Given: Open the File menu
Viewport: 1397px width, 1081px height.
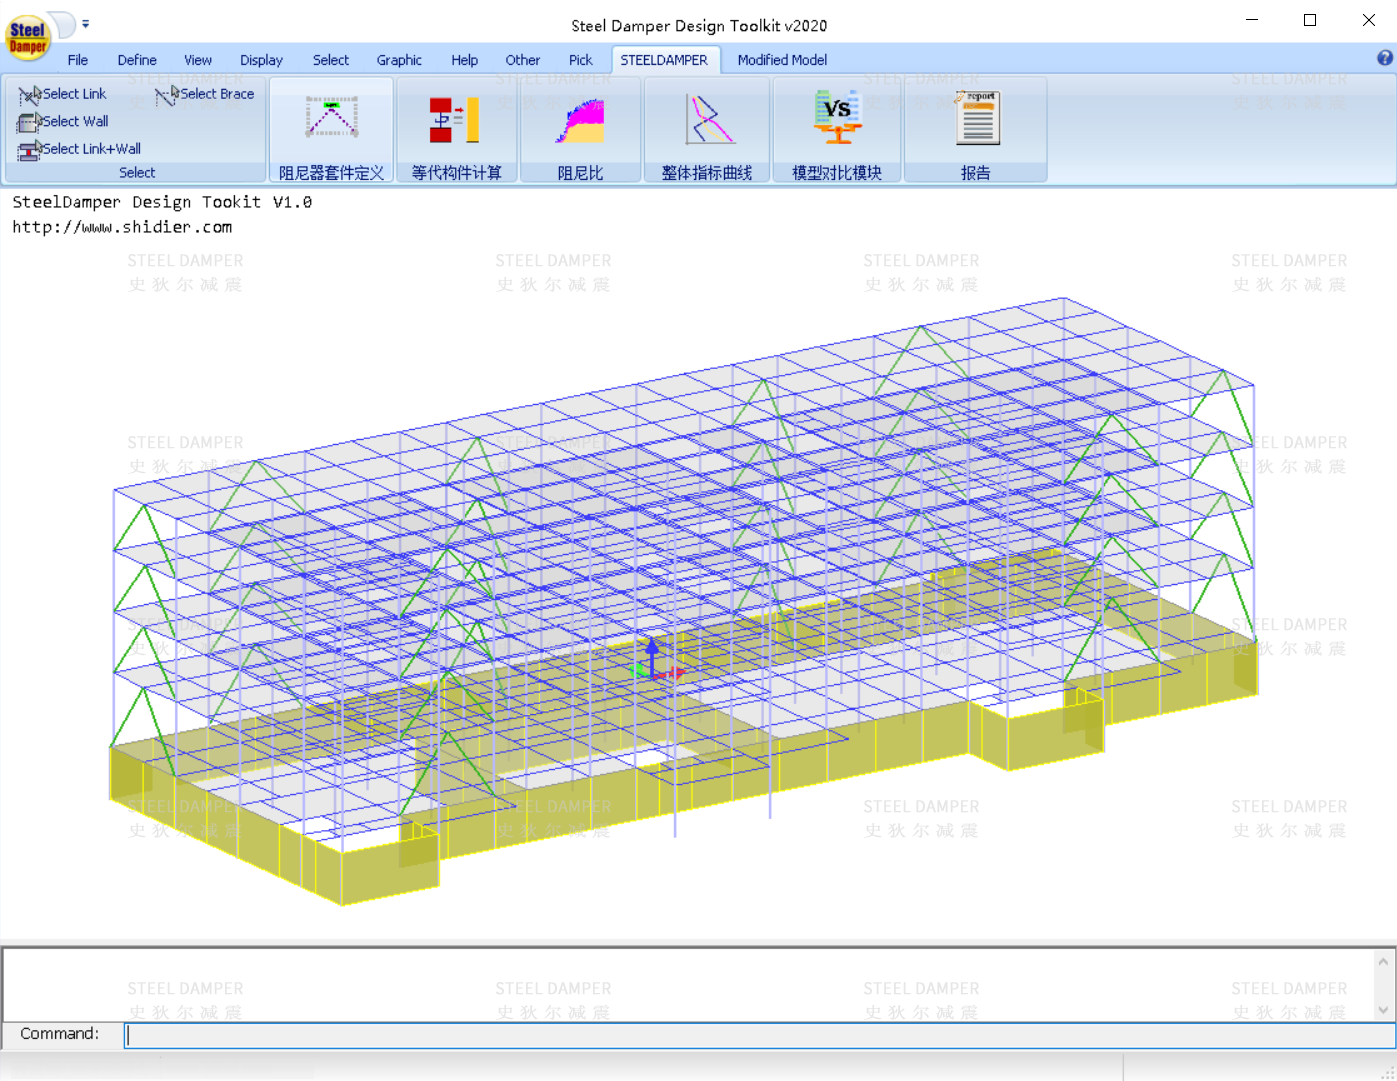Looking at the screenshot, I should [x=78, y=60].
